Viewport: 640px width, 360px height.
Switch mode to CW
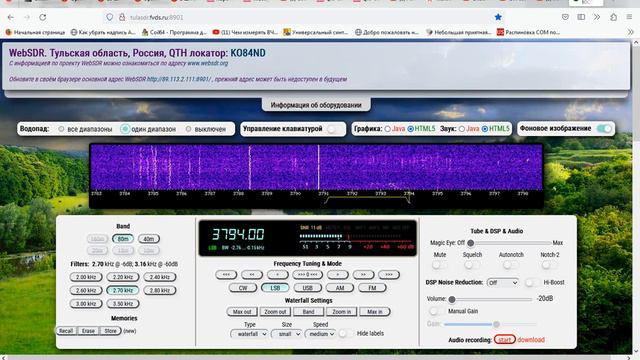coord(243,288)
